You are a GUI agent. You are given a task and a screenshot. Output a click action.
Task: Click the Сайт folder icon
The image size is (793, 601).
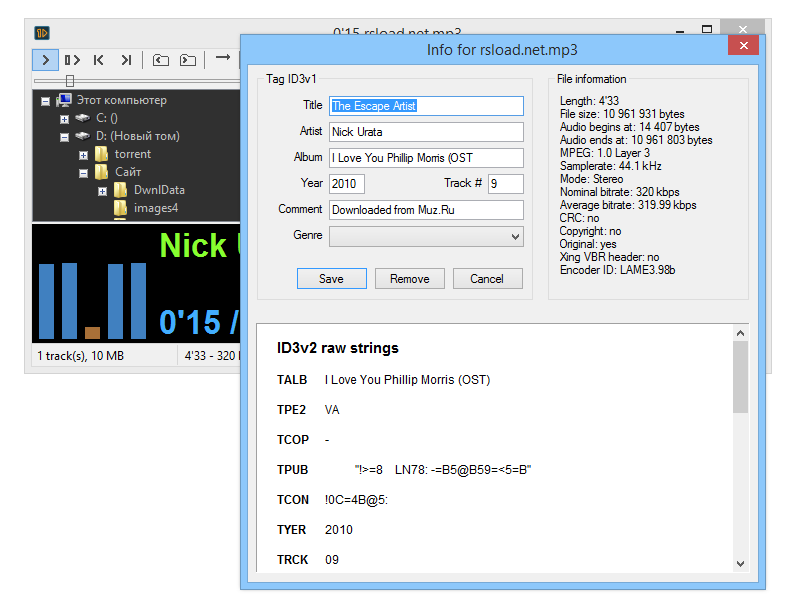102,172
